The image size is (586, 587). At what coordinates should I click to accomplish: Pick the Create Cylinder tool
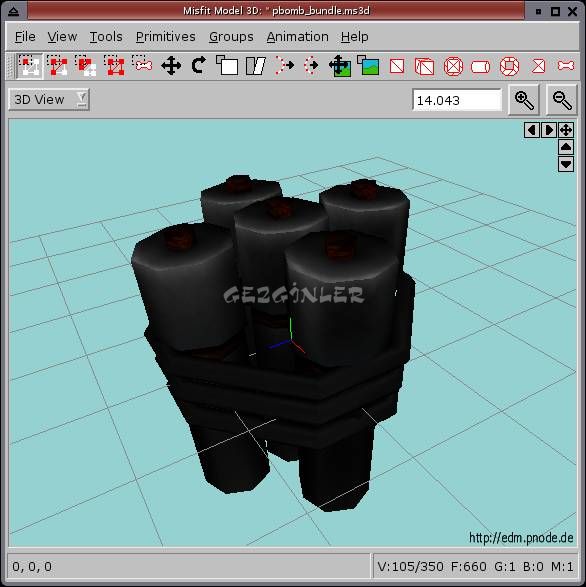coord(481,67)
